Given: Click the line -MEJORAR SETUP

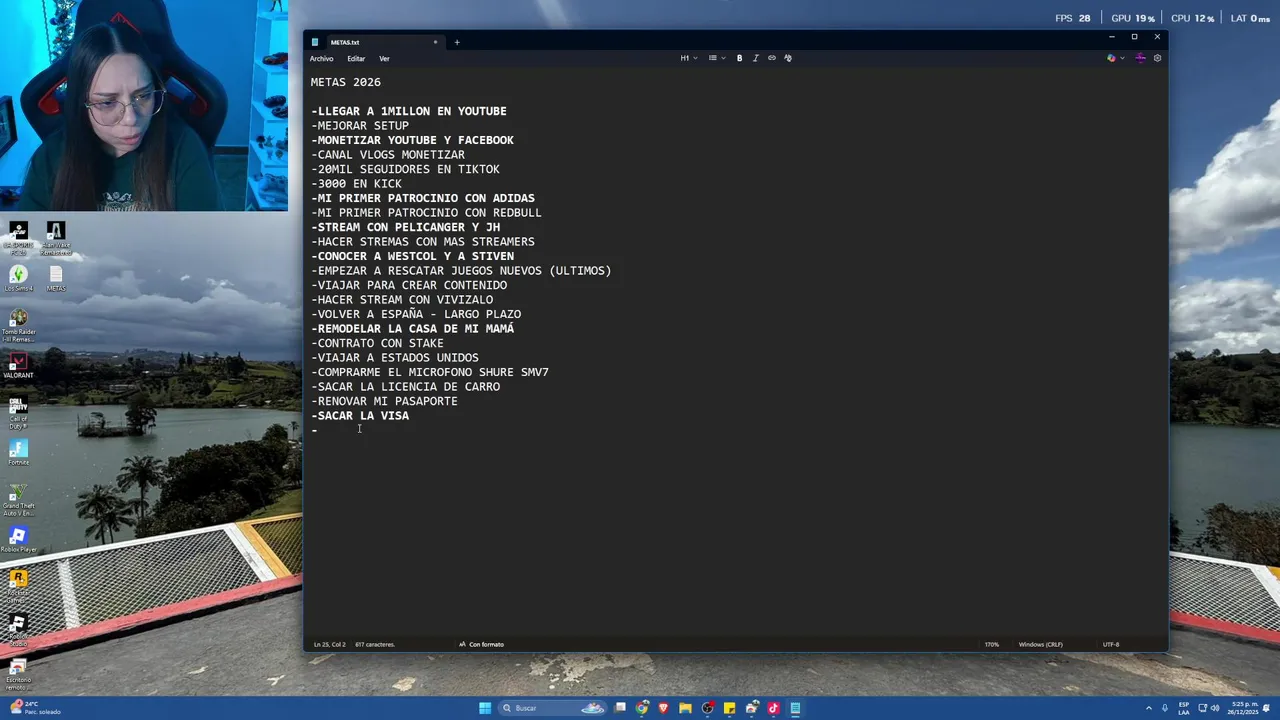Looking at the screenshot, I should (x=360, y=126).
